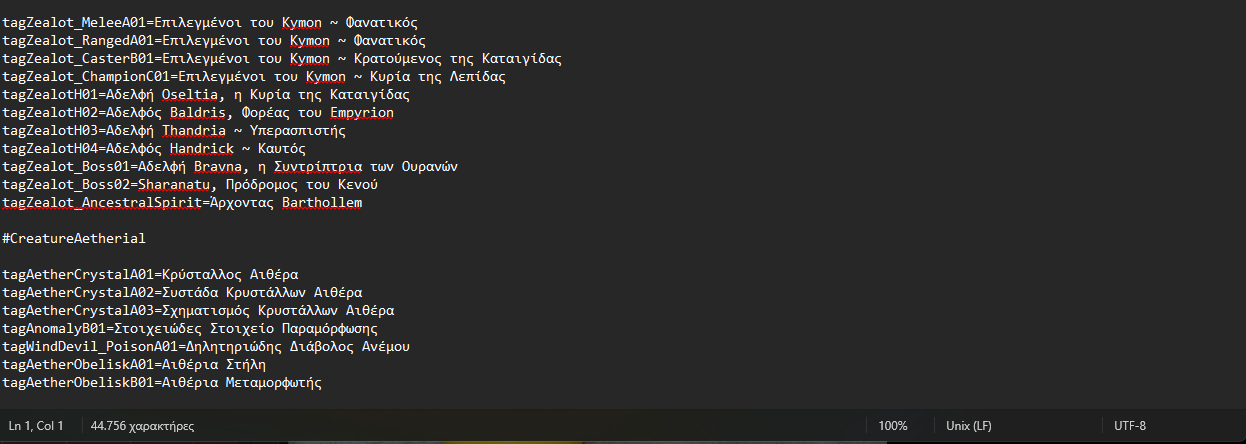Click the underlined word Empyrion
This screenshot has width=1246, height=444.
tap(361, 113)
